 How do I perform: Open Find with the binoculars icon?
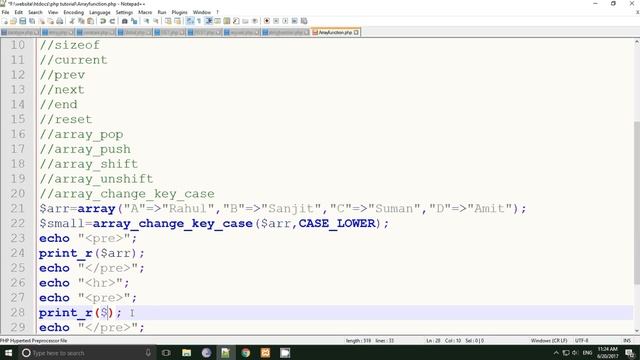coord(124,21)
